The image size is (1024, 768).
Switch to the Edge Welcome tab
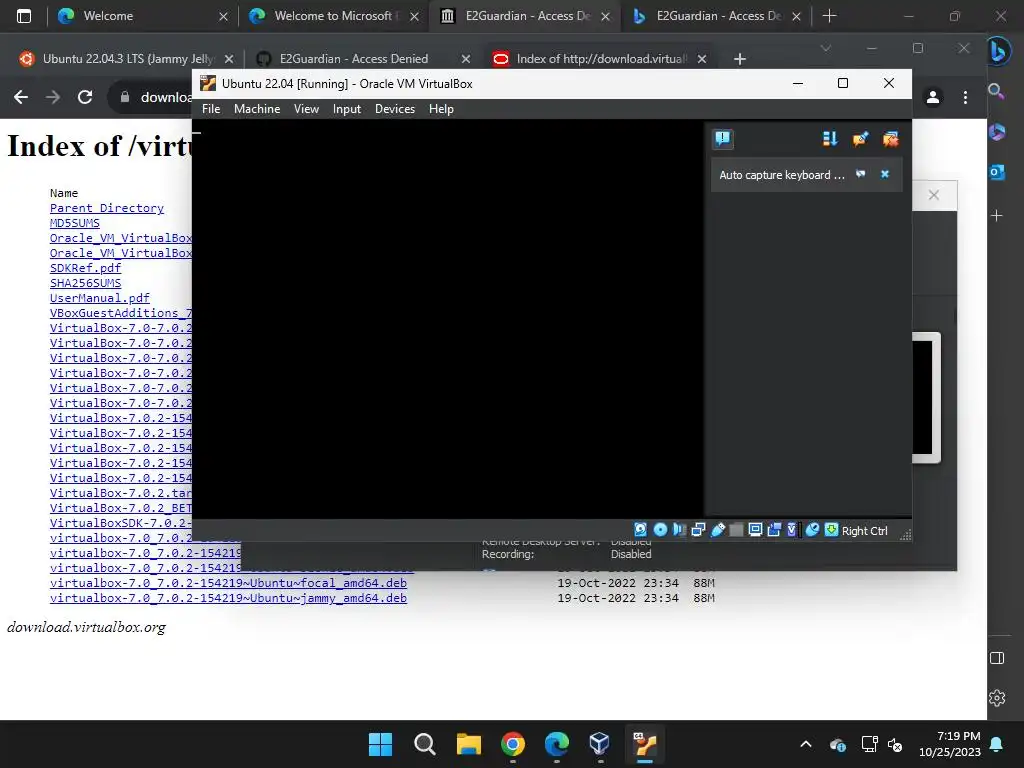[142, 16]
